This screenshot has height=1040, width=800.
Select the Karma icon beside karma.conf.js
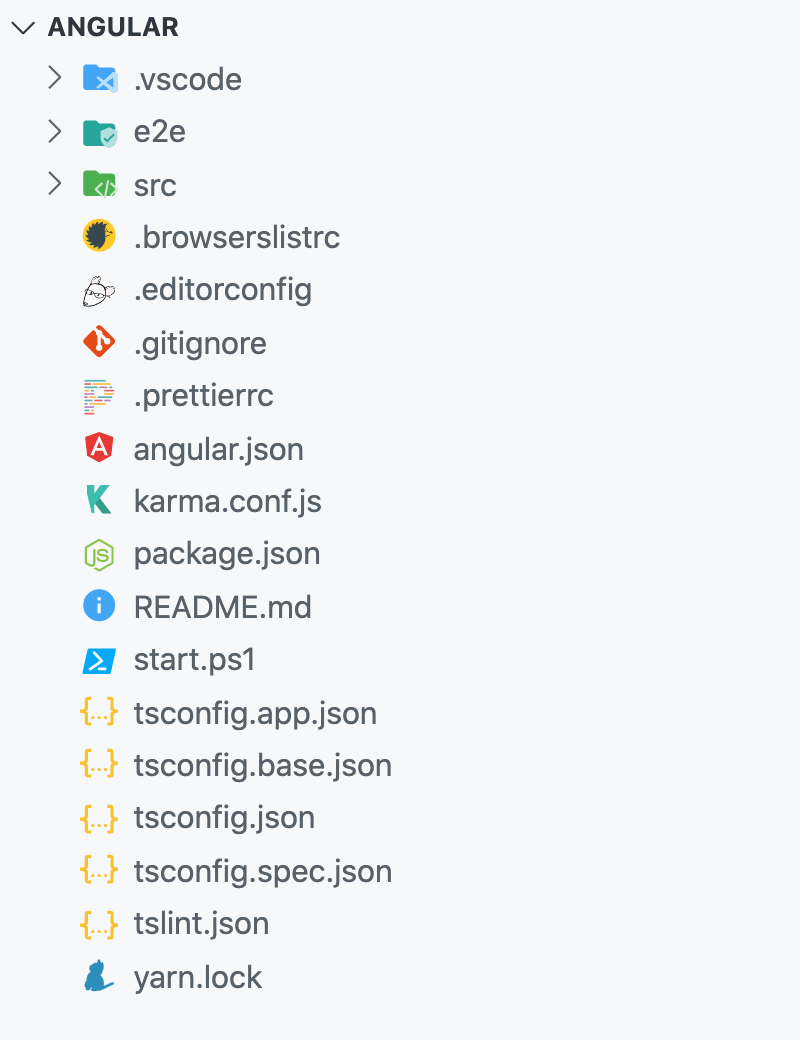click(x=99, y=500)
